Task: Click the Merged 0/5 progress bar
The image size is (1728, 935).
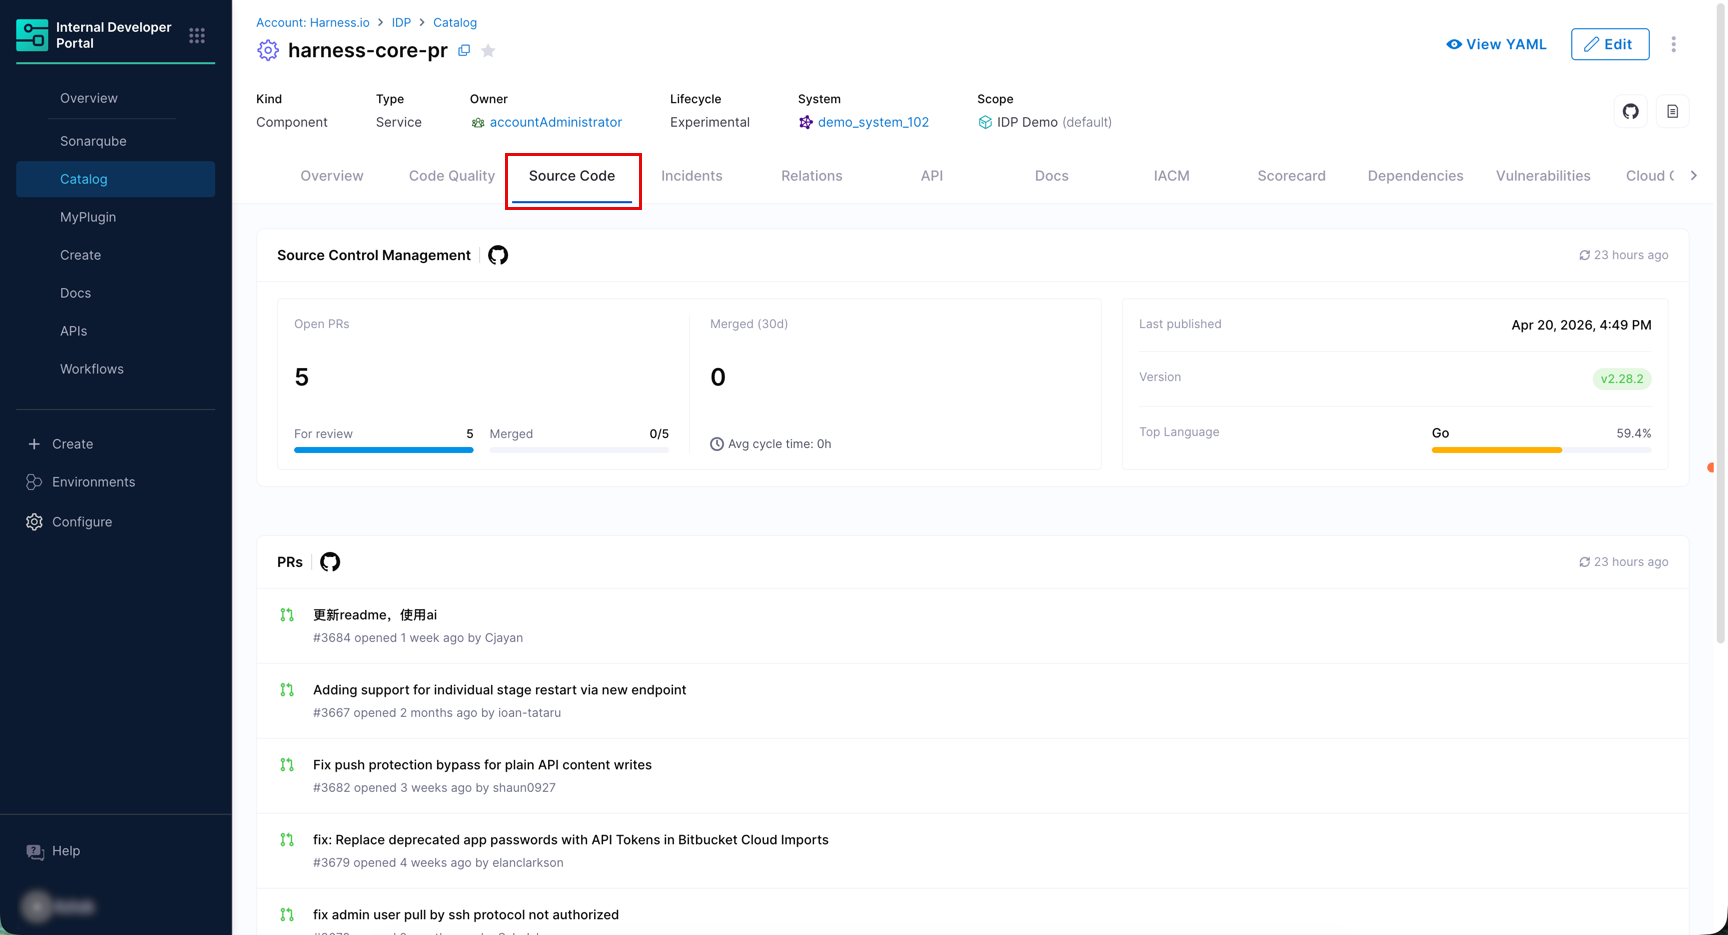Action: 579,450
